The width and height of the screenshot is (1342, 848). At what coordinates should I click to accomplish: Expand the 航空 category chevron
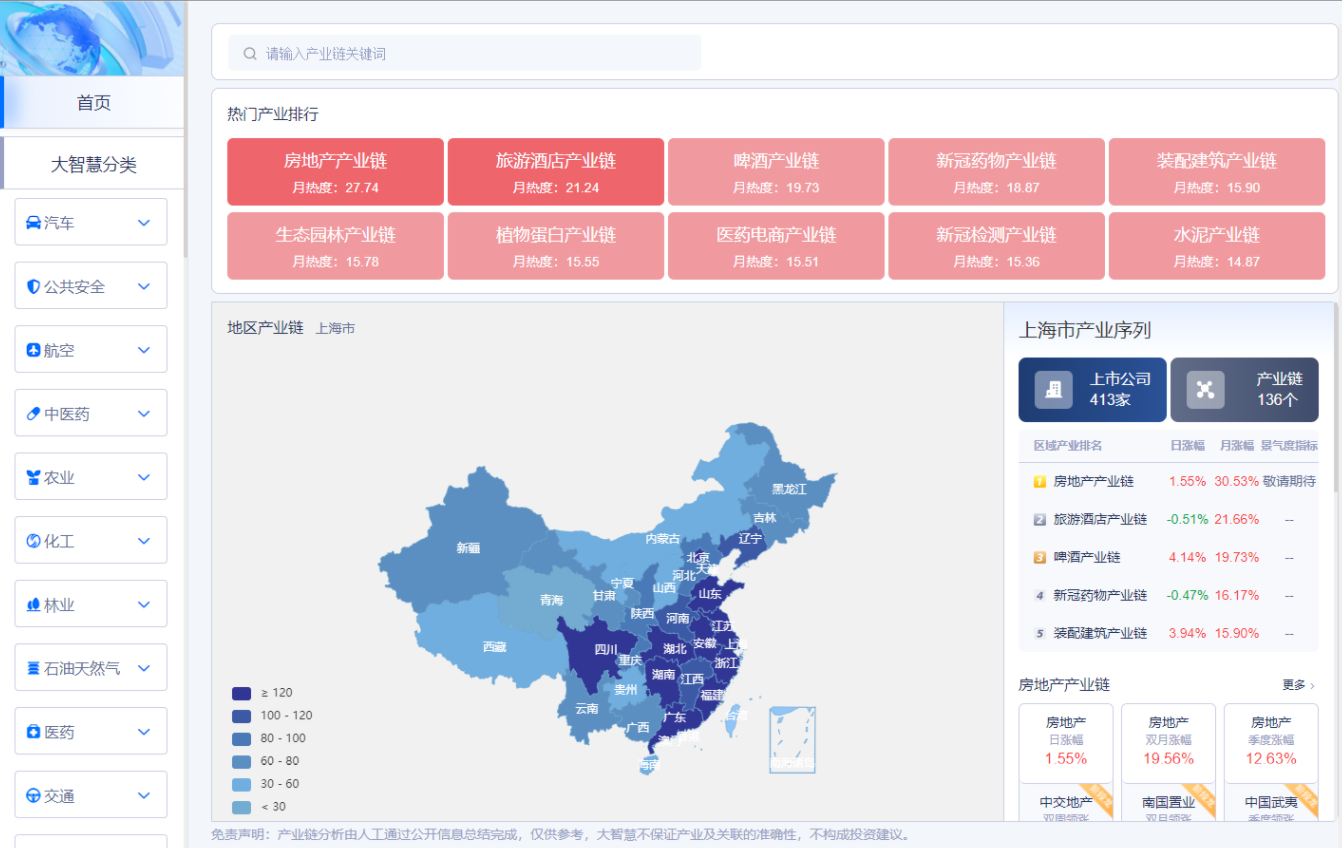click(x=144, y=350)
